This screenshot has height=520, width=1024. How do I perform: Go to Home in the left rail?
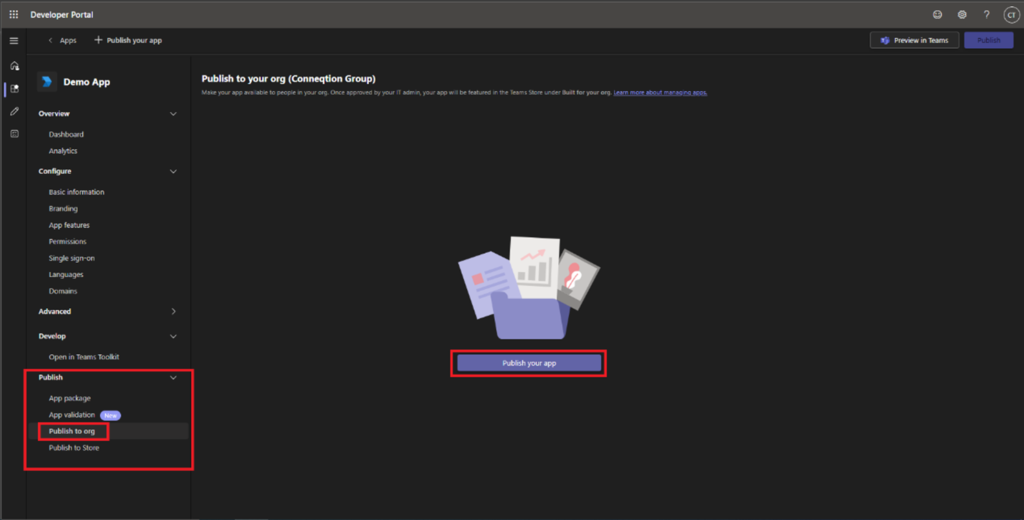point(14,65)
